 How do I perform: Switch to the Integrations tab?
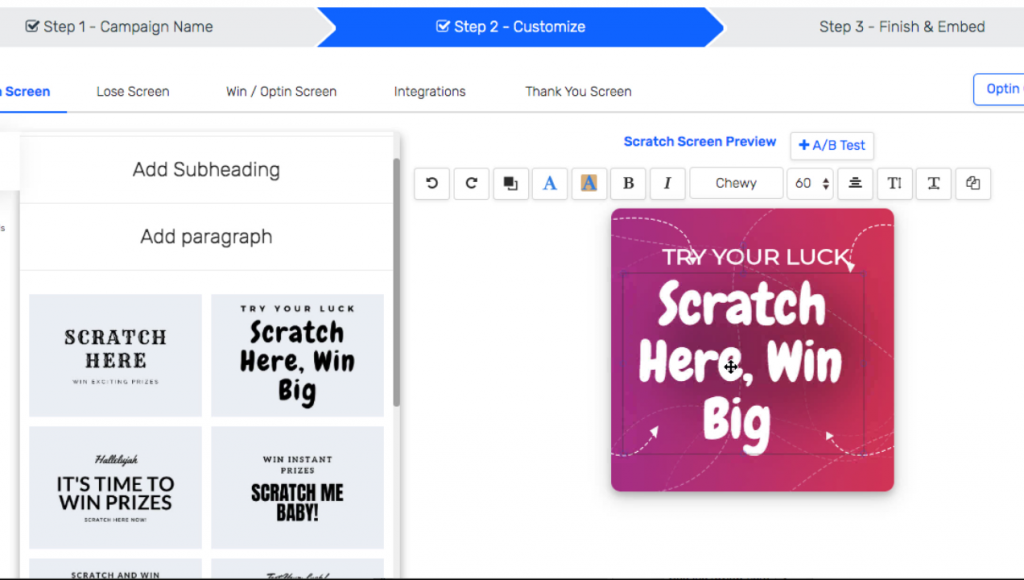[x=430, y=91]
